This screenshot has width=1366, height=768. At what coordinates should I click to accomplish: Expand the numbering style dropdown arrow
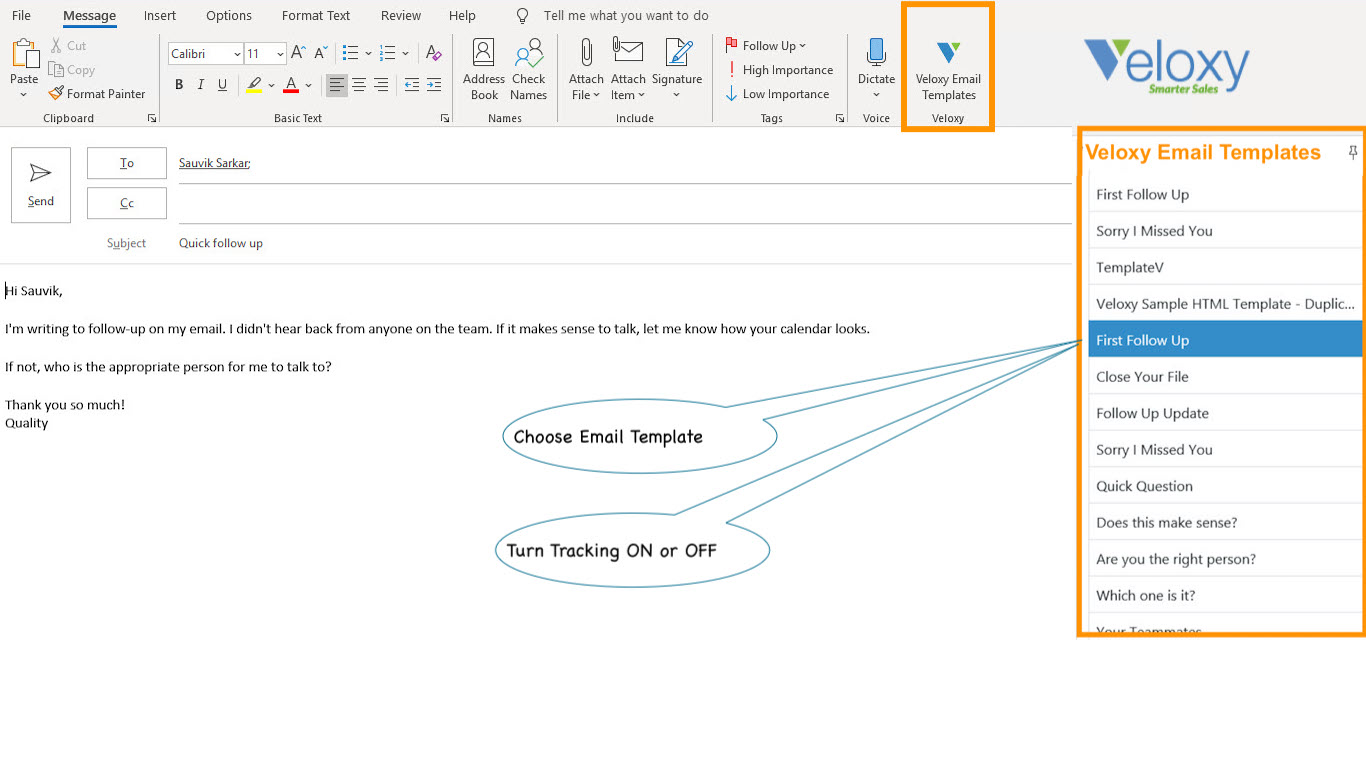point(405,54)
